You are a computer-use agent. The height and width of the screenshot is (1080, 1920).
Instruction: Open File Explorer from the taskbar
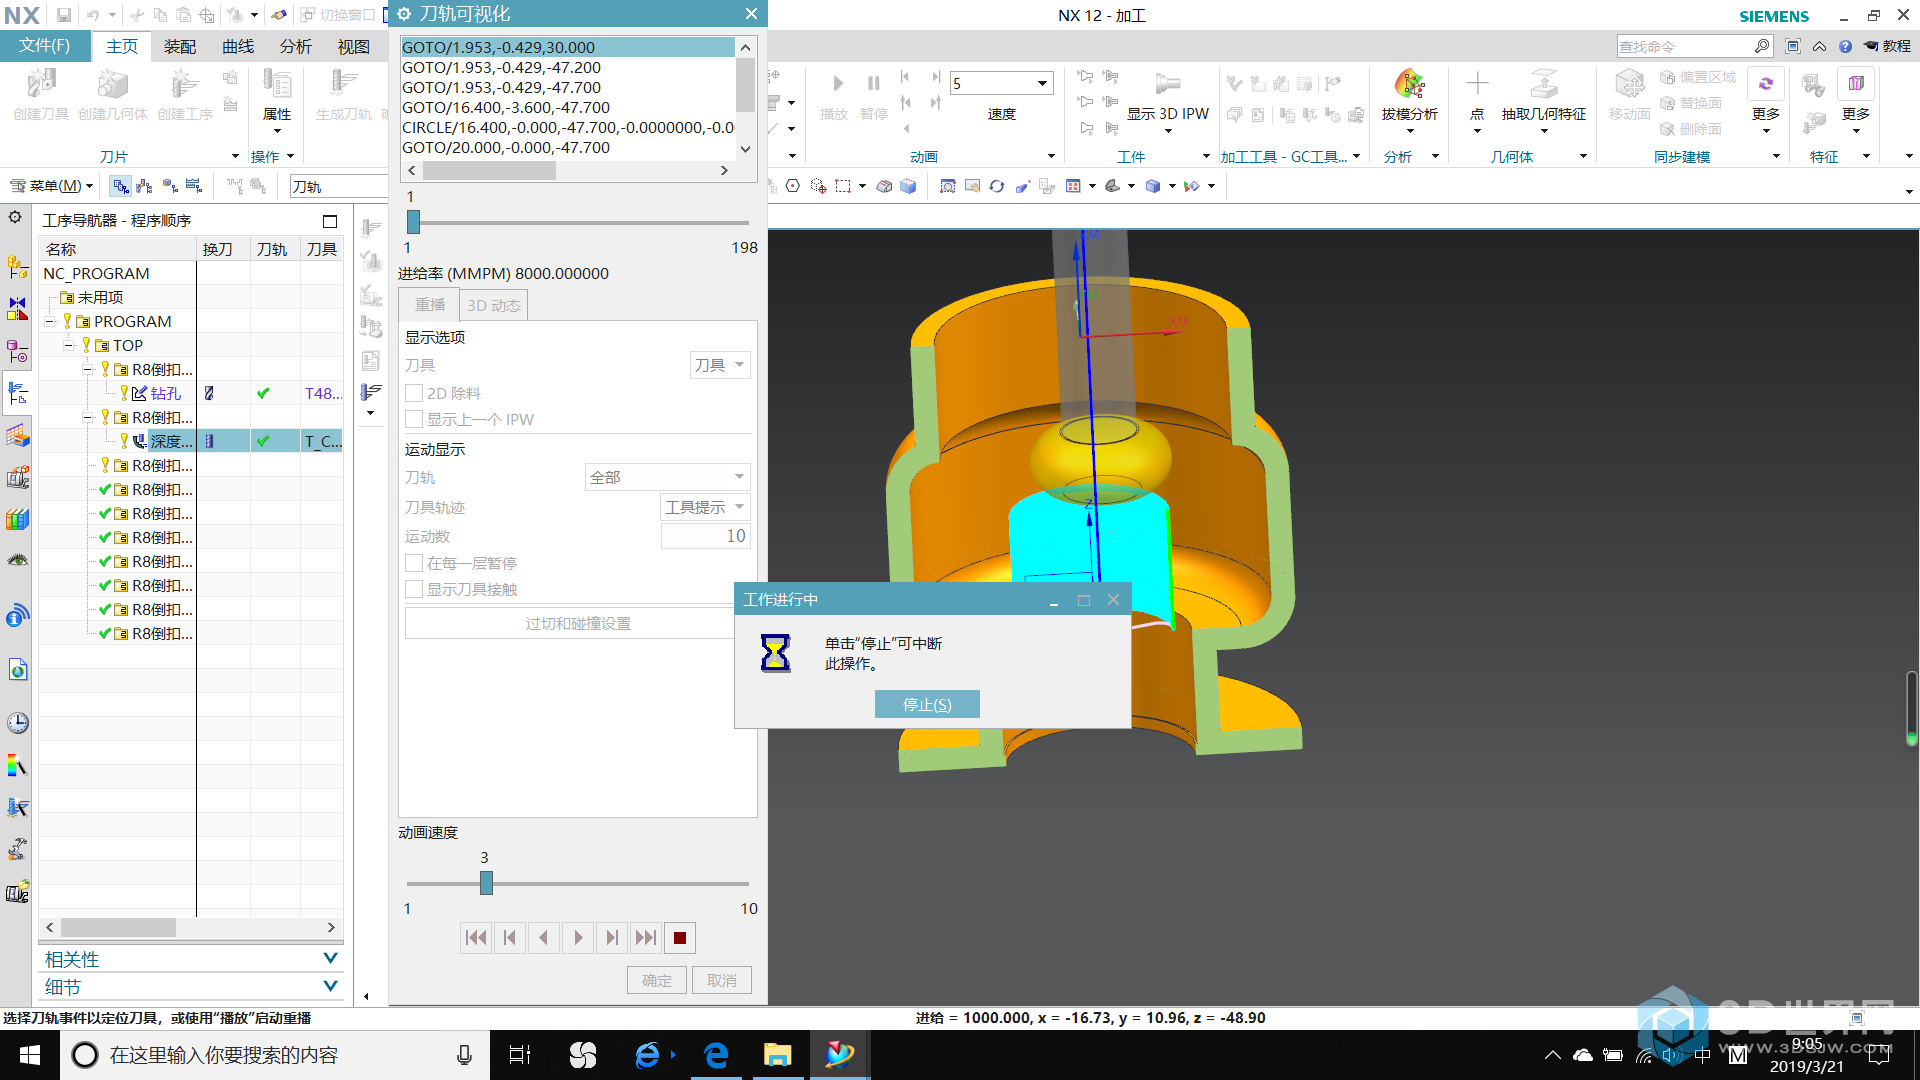[x=777, y=1055]
